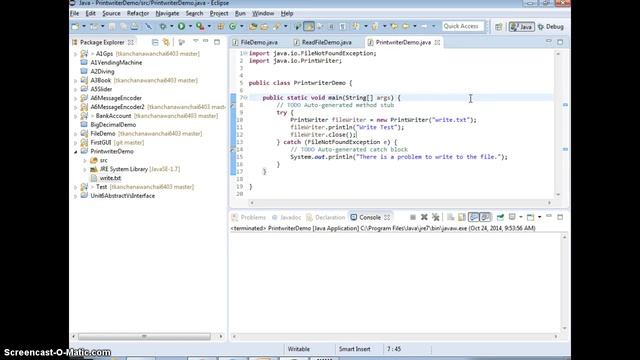Click the Console Terminate stop icon

[x=413, y=217]
